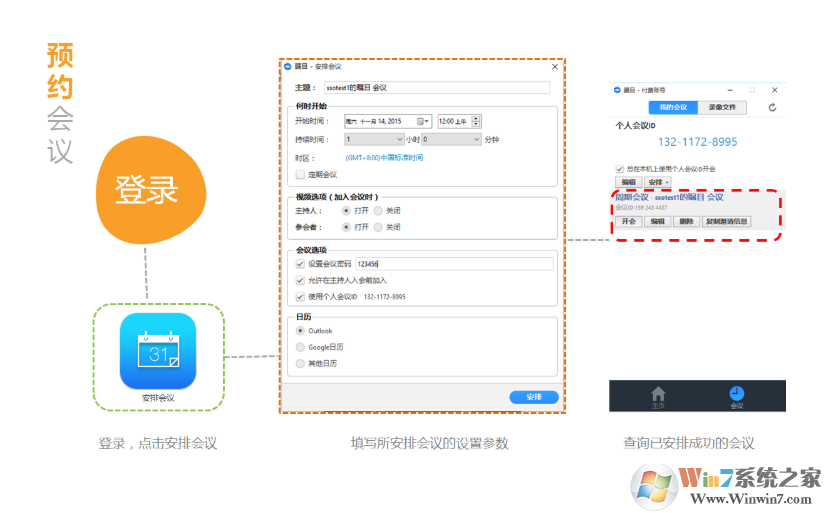Screen dimensions: 828x513
Task: Uncheck the 设置会议密码 checkbox
Action: (300, 264)
